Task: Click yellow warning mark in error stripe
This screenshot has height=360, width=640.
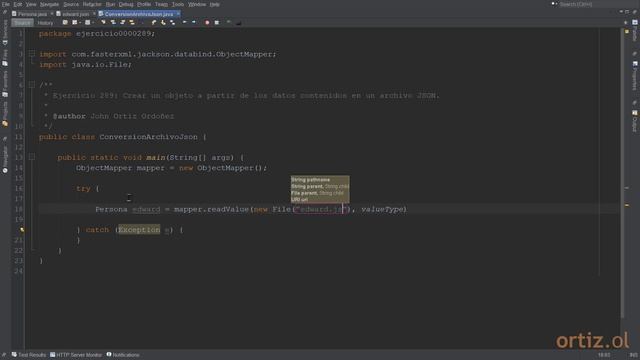Action: click(x=627, y=204)
